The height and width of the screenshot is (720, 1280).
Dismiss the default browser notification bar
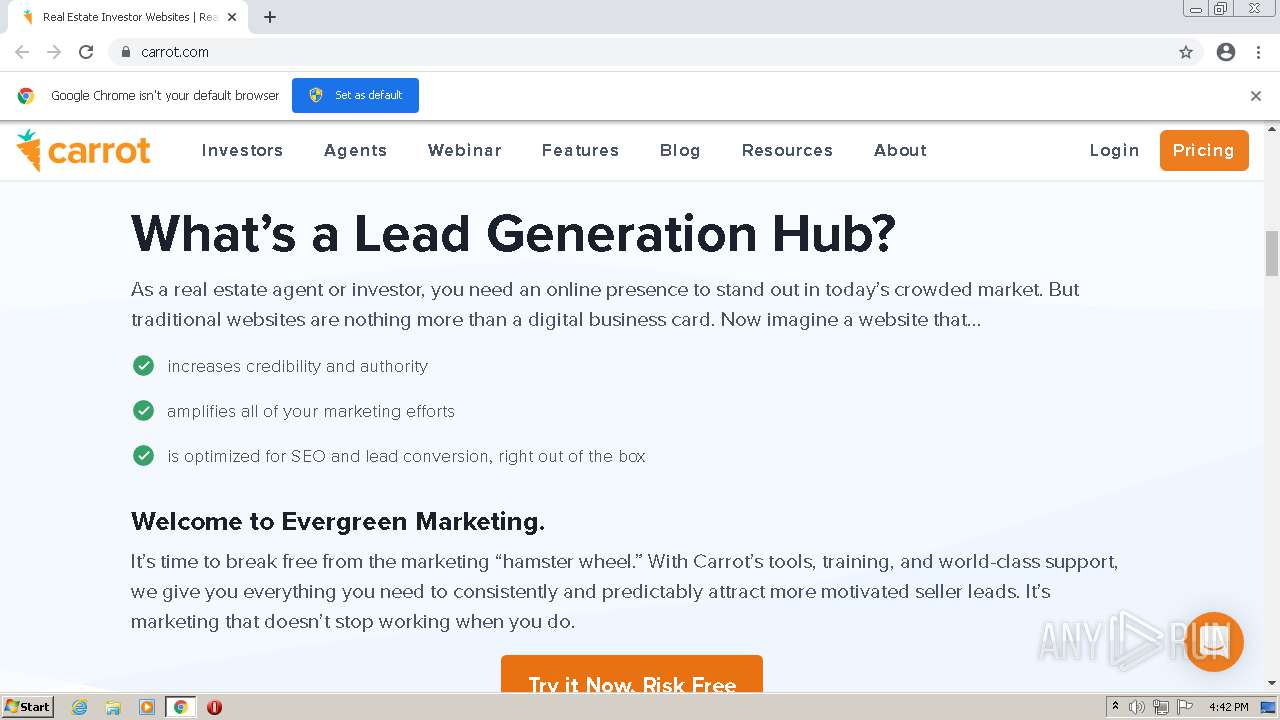click(1256, 96)
